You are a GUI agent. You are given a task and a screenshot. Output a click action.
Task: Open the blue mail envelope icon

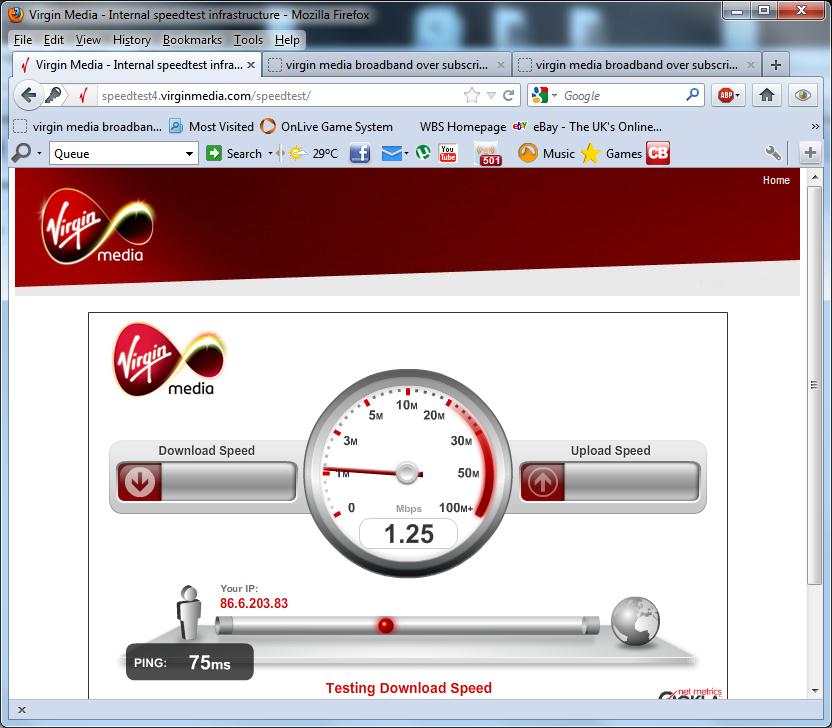pos(392,153)
